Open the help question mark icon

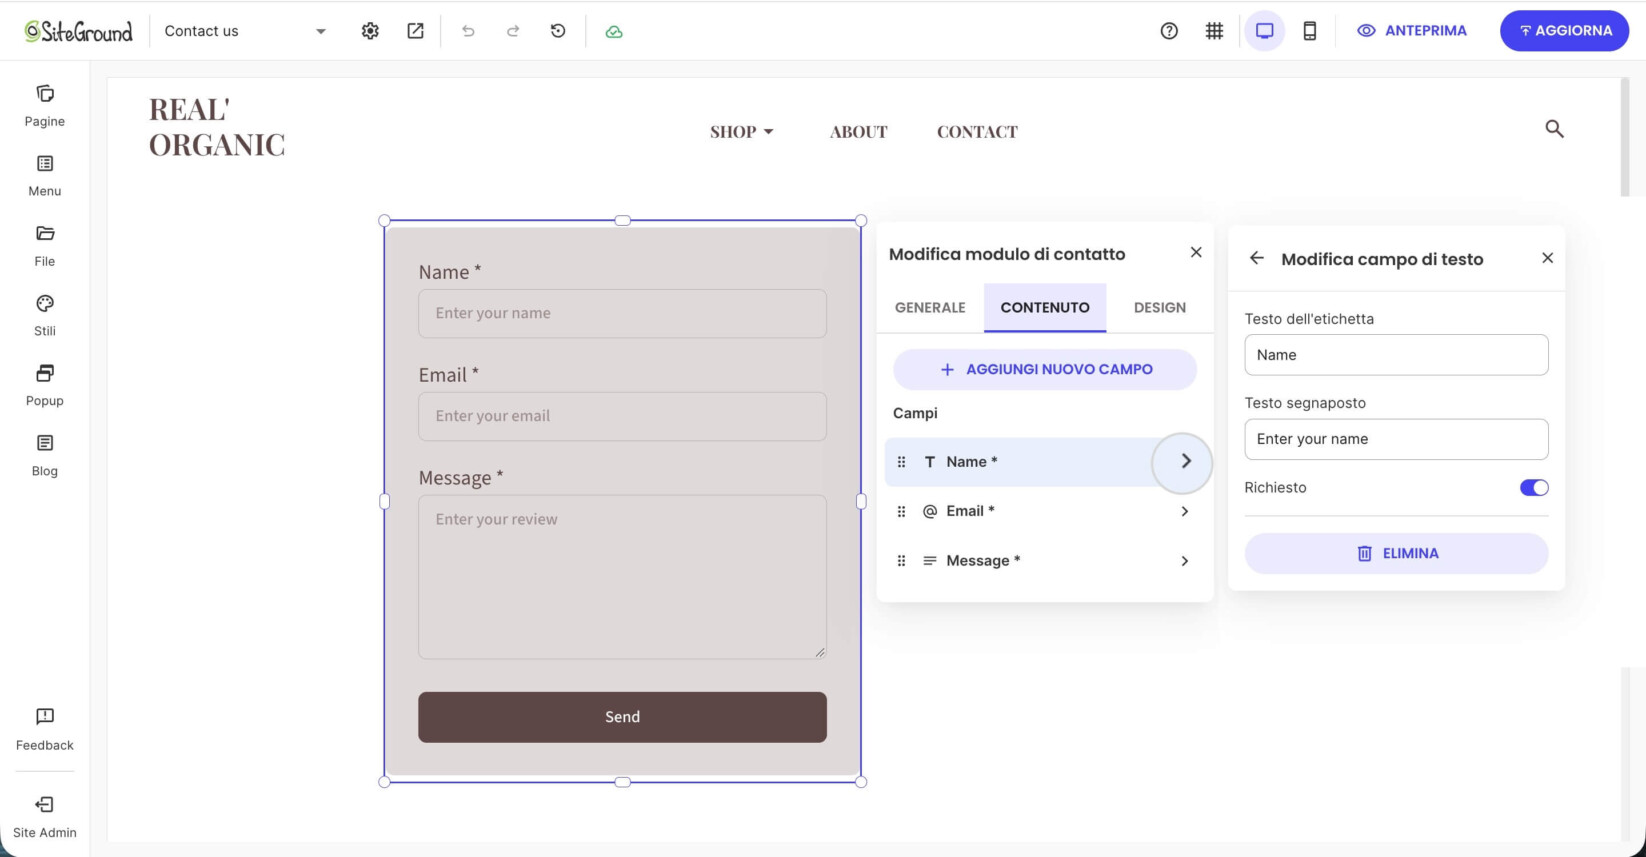(x=1169, y=31)
